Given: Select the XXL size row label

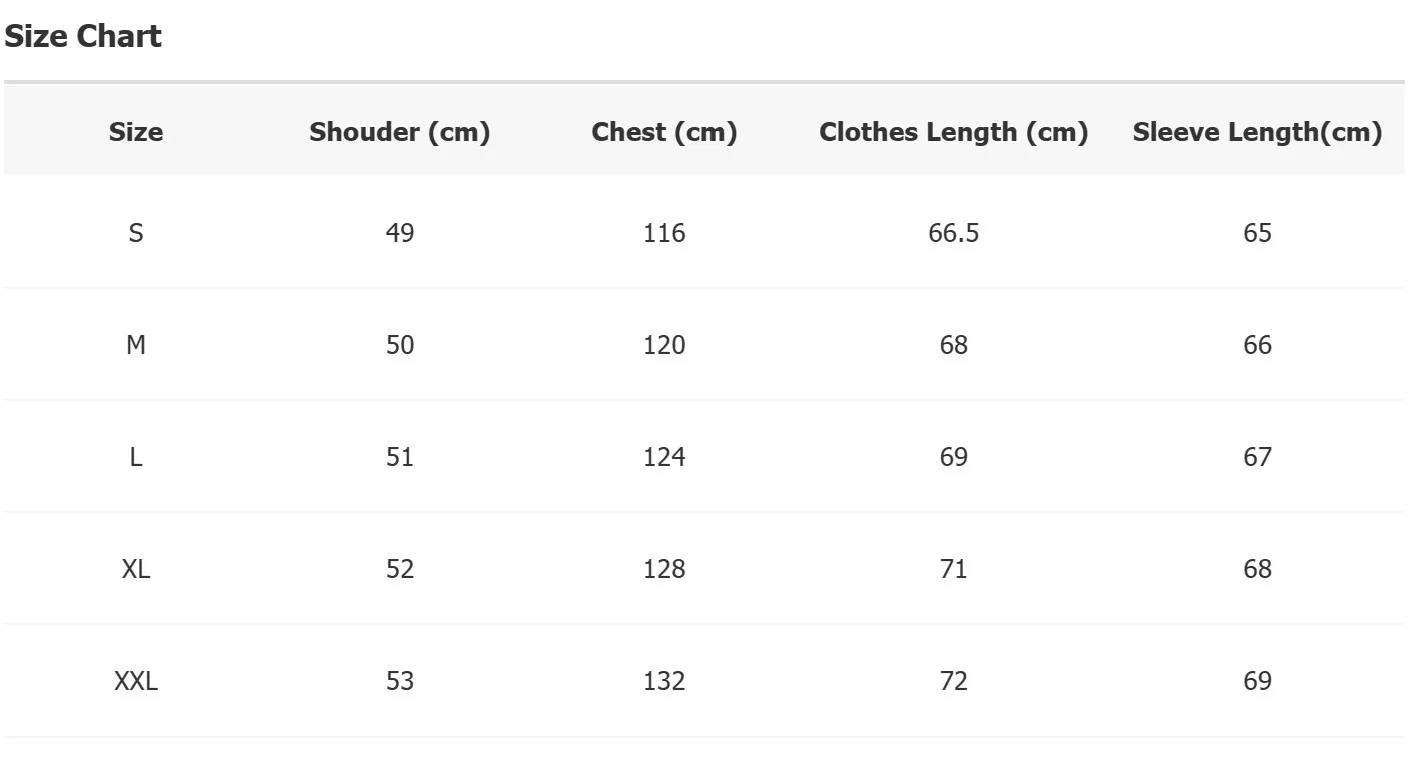Looking at the screenshot, I should 136,681.
